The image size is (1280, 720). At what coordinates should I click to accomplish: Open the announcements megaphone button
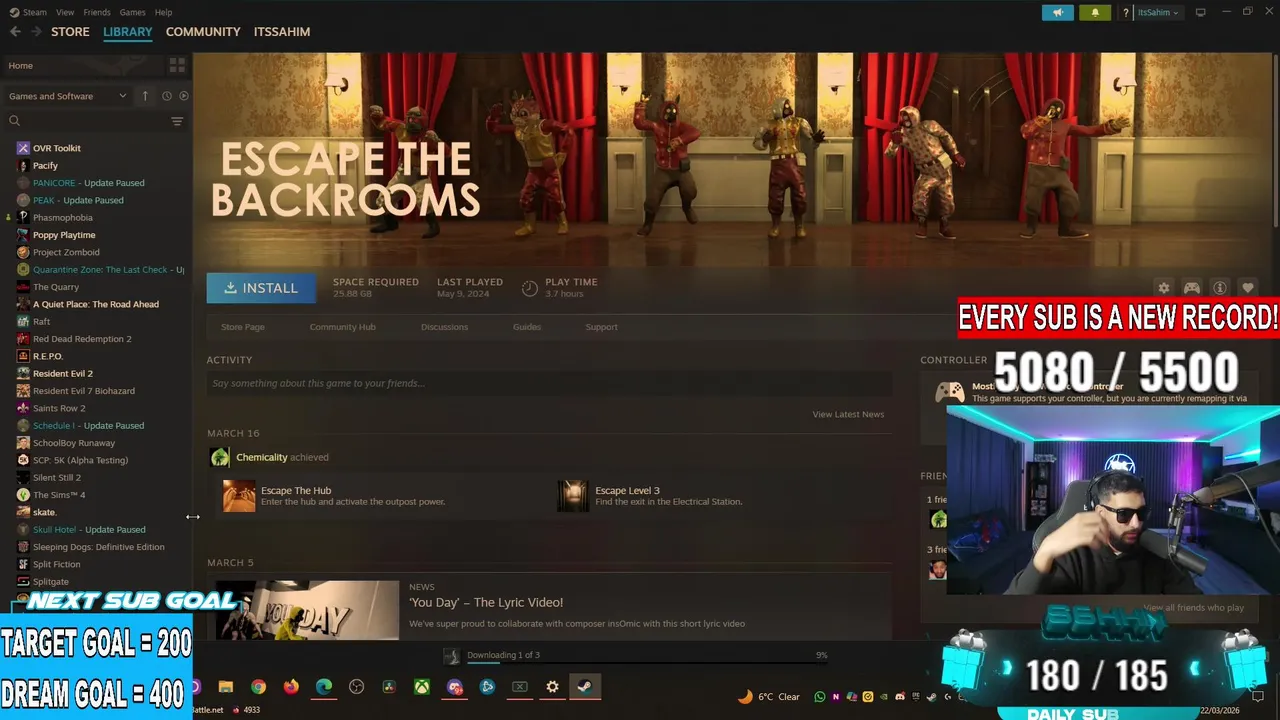1057,12
